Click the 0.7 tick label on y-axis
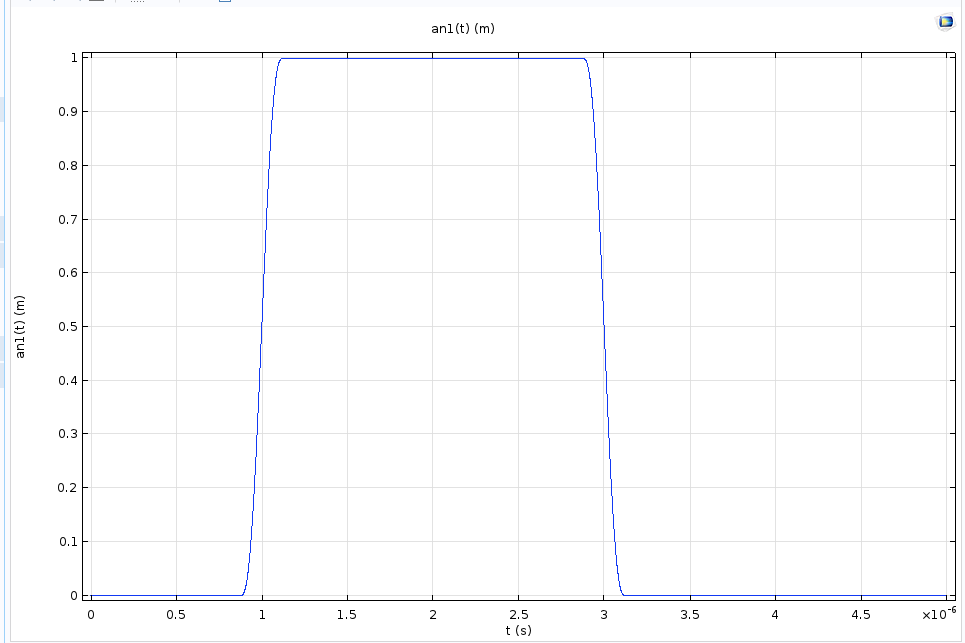 pyautogui.click(x=67, y=219)
